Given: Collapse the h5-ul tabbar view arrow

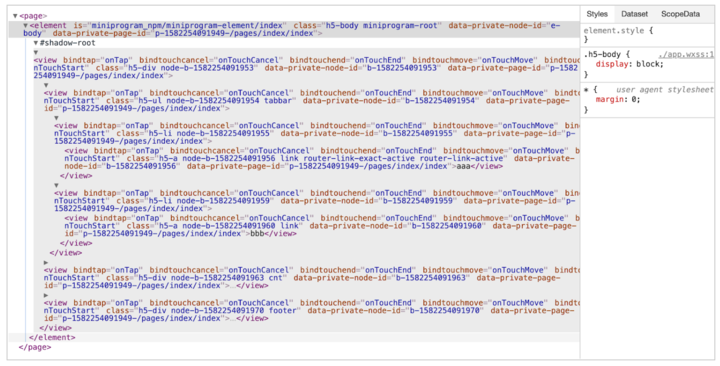Looking at the screenshot, I should [x=46, y=85].
